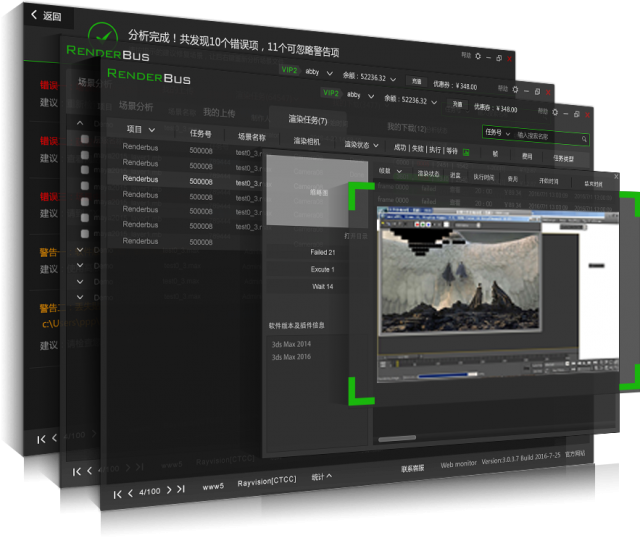Screen dimensions: 640x538
Task: Click the green analysis-complete checkmark icon
Action: click(x=103, y=36)
